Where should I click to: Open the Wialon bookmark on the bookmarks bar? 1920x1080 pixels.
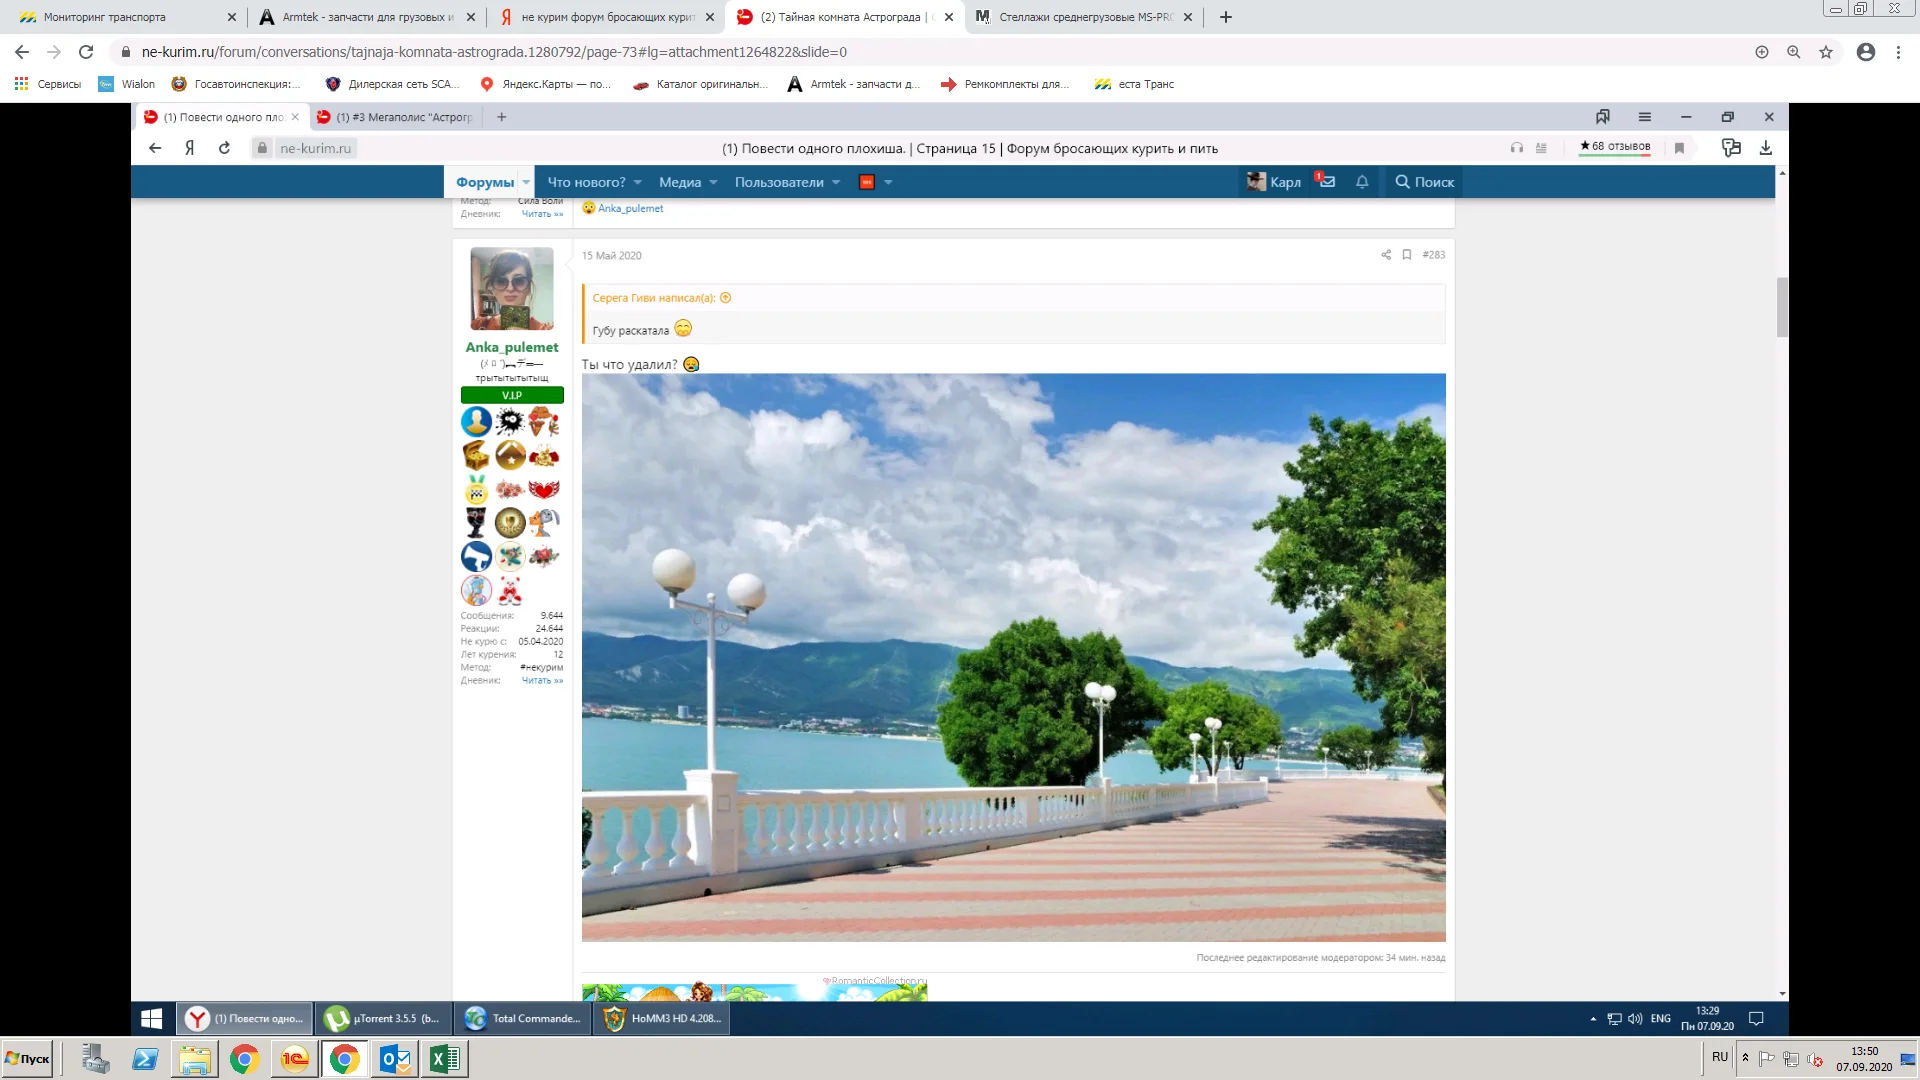(x=127, y=85)
